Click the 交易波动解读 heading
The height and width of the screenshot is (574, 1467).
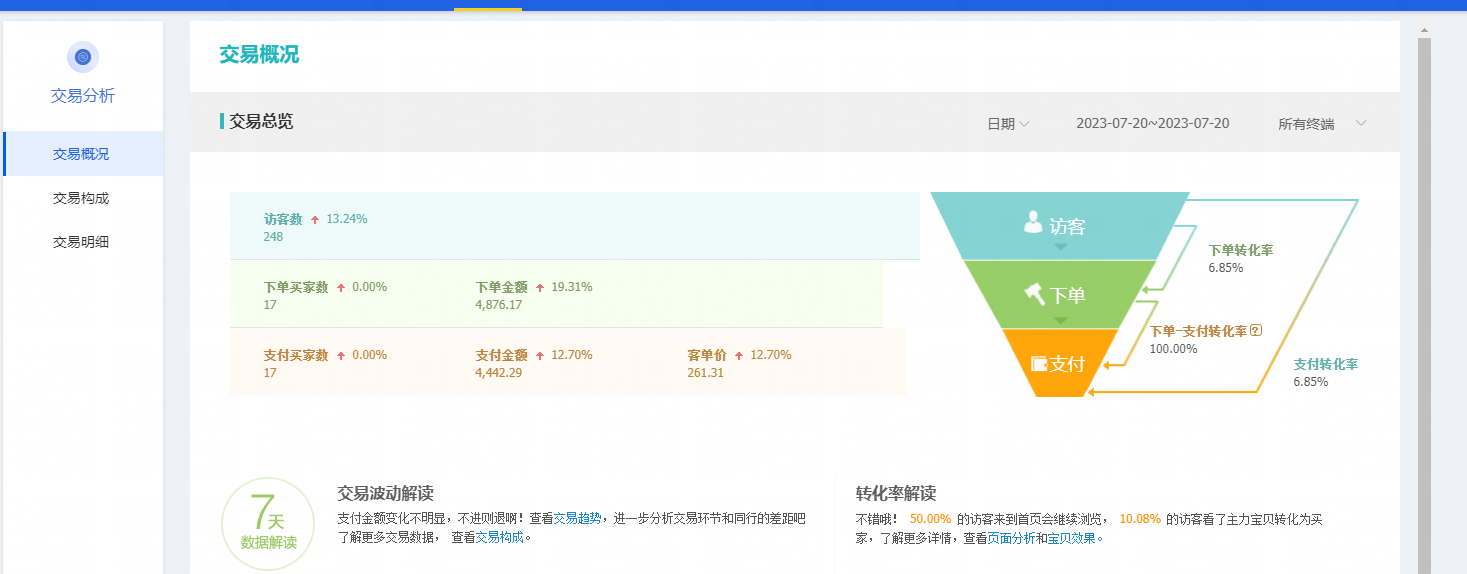(x=386, y=494)
